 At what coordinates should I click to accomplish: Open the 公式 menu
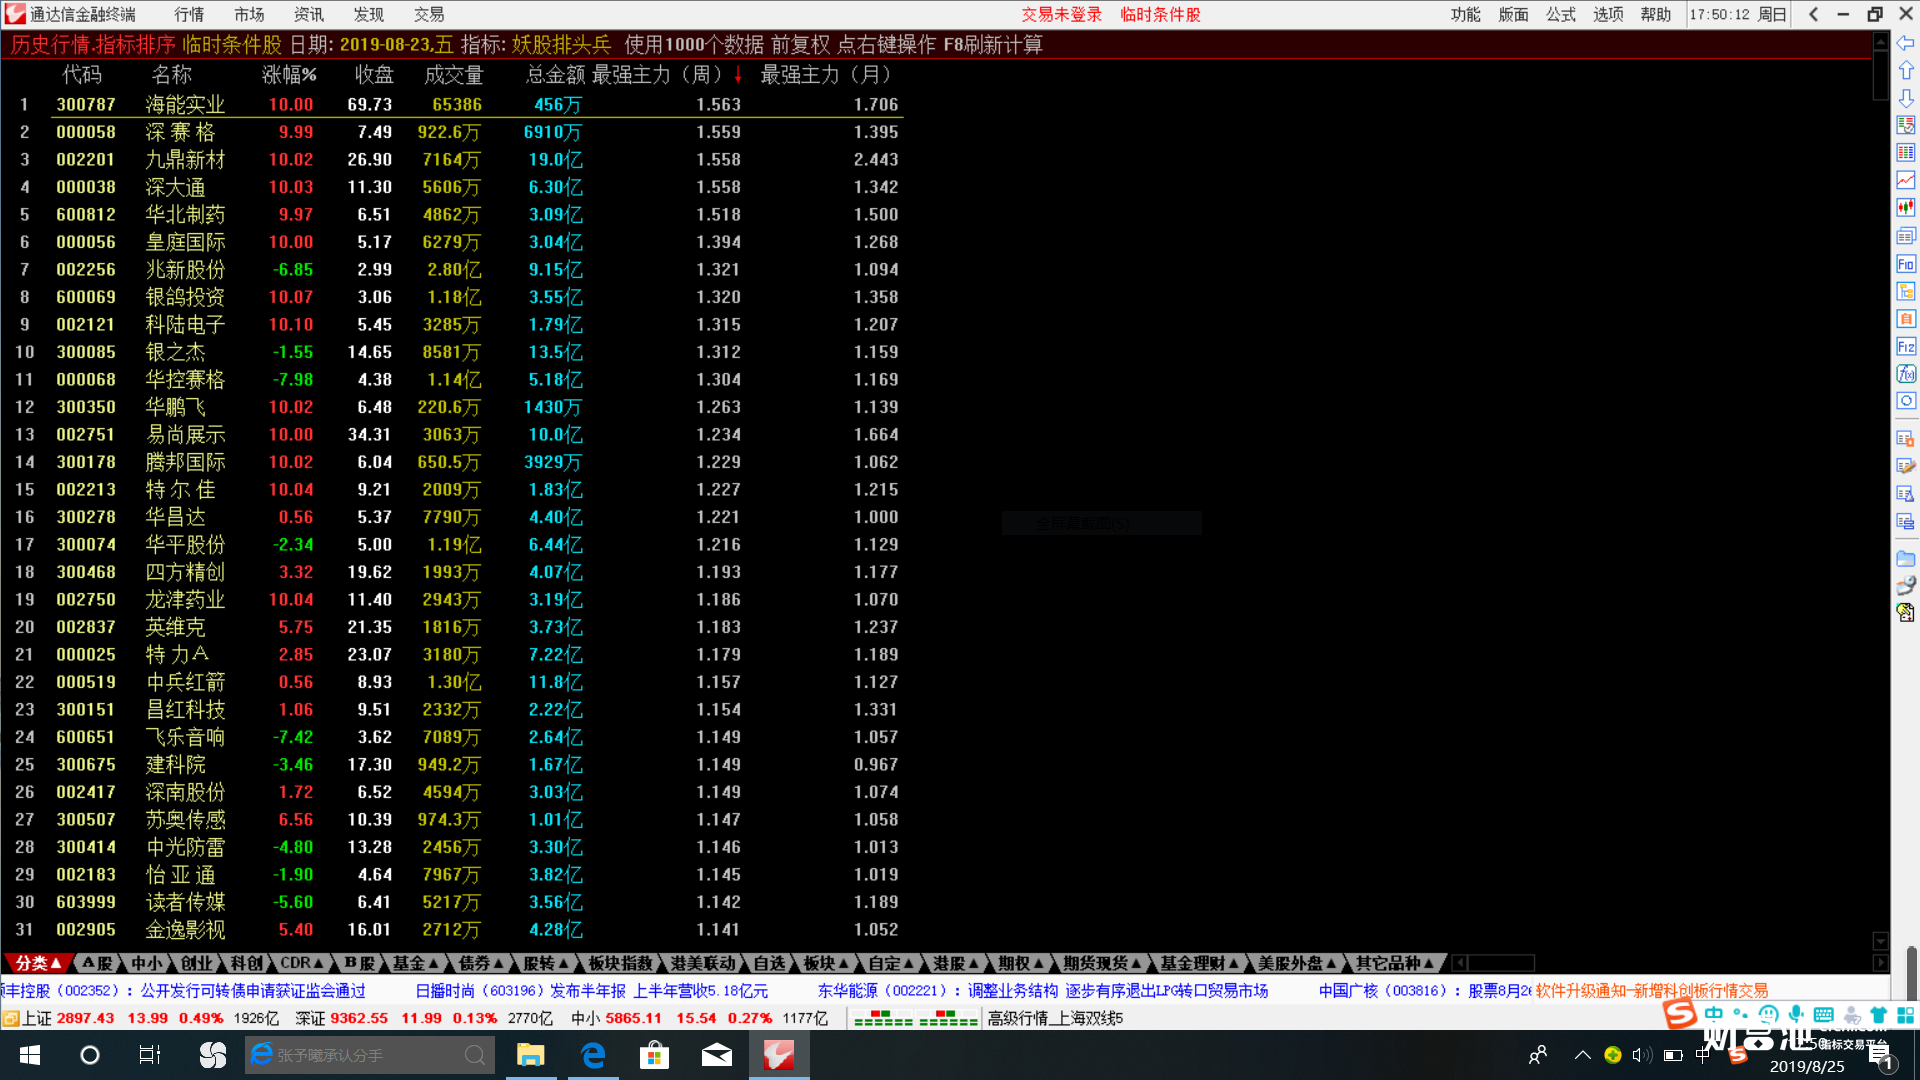click(x=1560, y=15)
